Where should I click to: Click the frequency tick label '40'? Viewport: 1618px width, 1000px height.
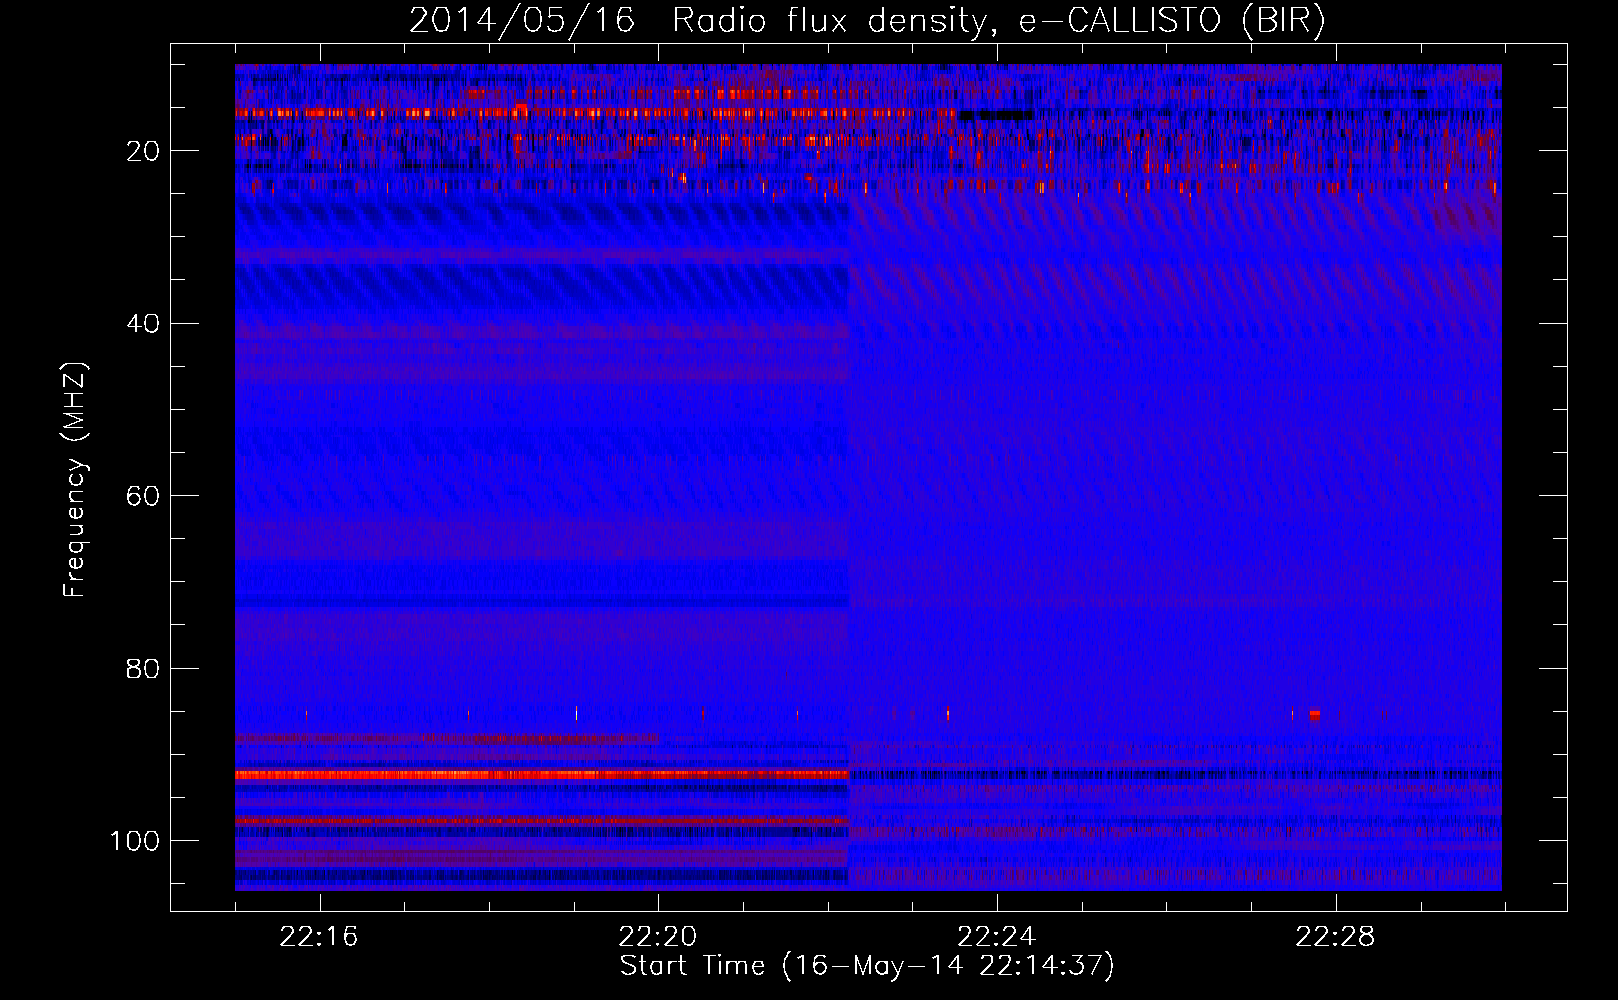pos(144,324)
